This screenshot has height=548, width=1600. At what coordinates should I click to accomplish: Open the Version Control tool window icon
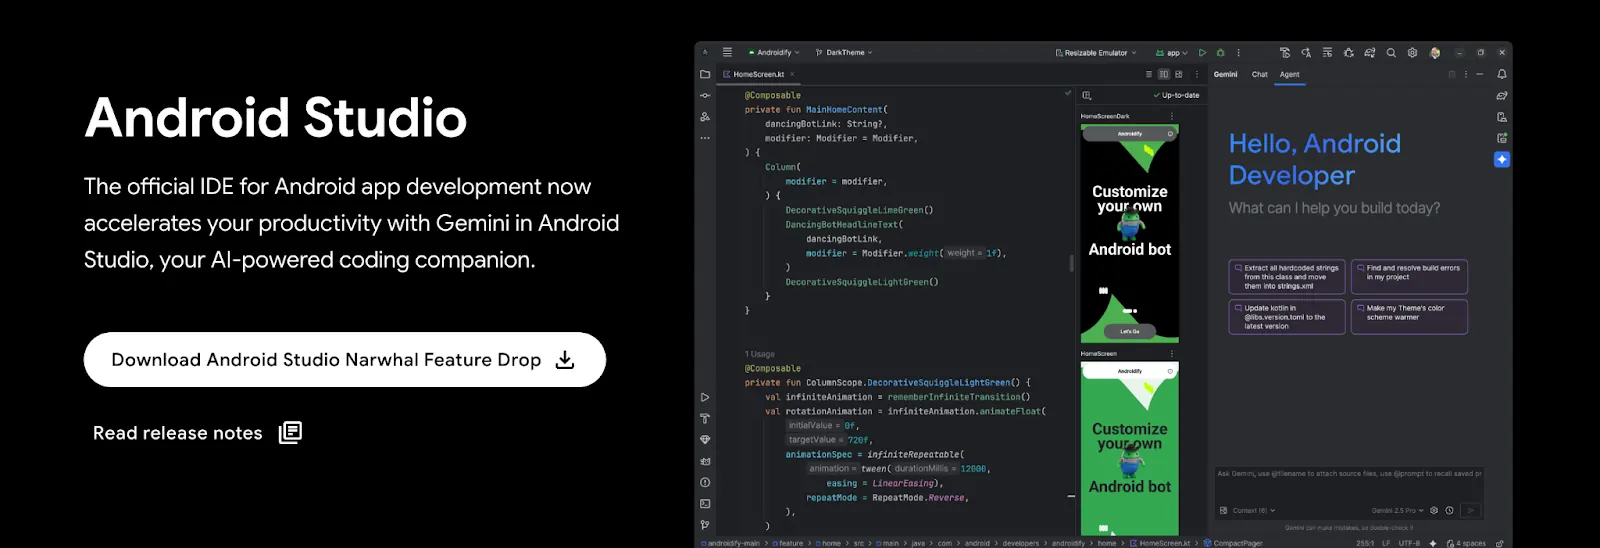705,525
